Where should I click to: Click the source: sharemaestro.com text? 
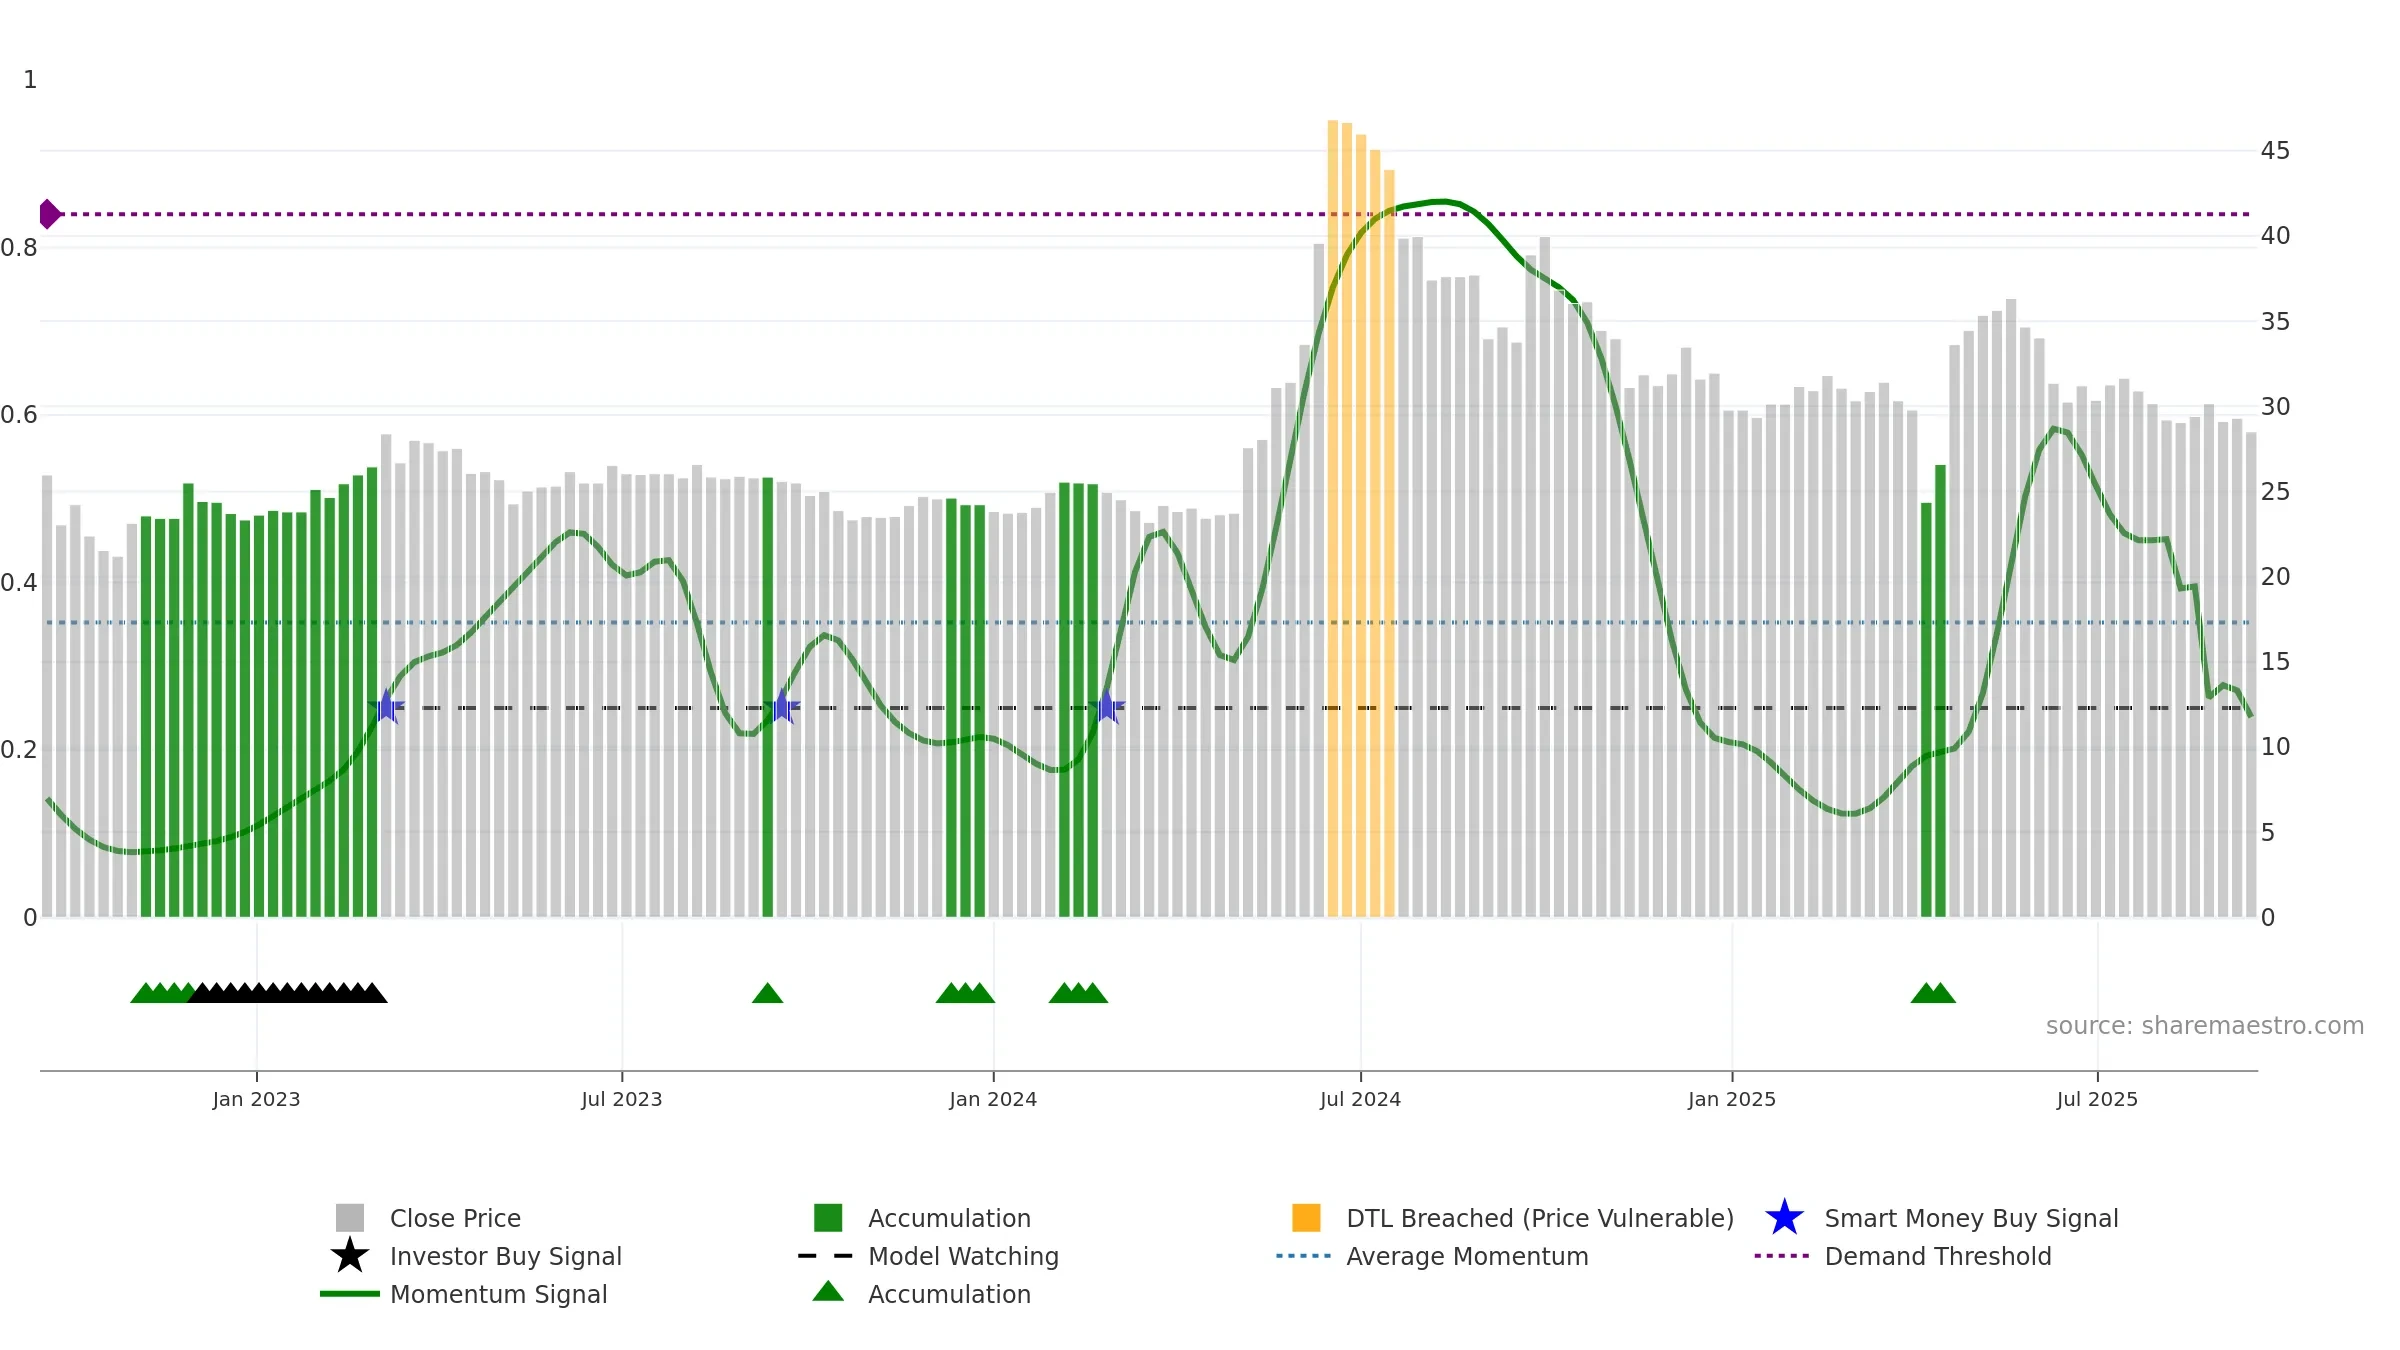(2205, 1026)
